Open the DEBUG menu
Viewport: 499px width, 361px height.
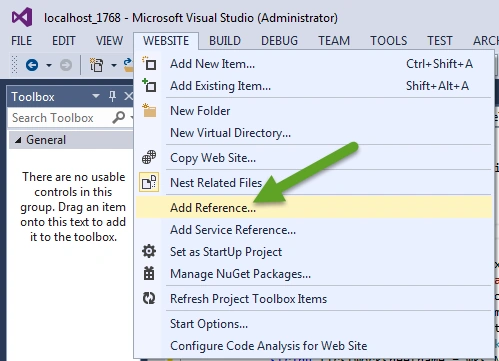[x=279, y=41]
